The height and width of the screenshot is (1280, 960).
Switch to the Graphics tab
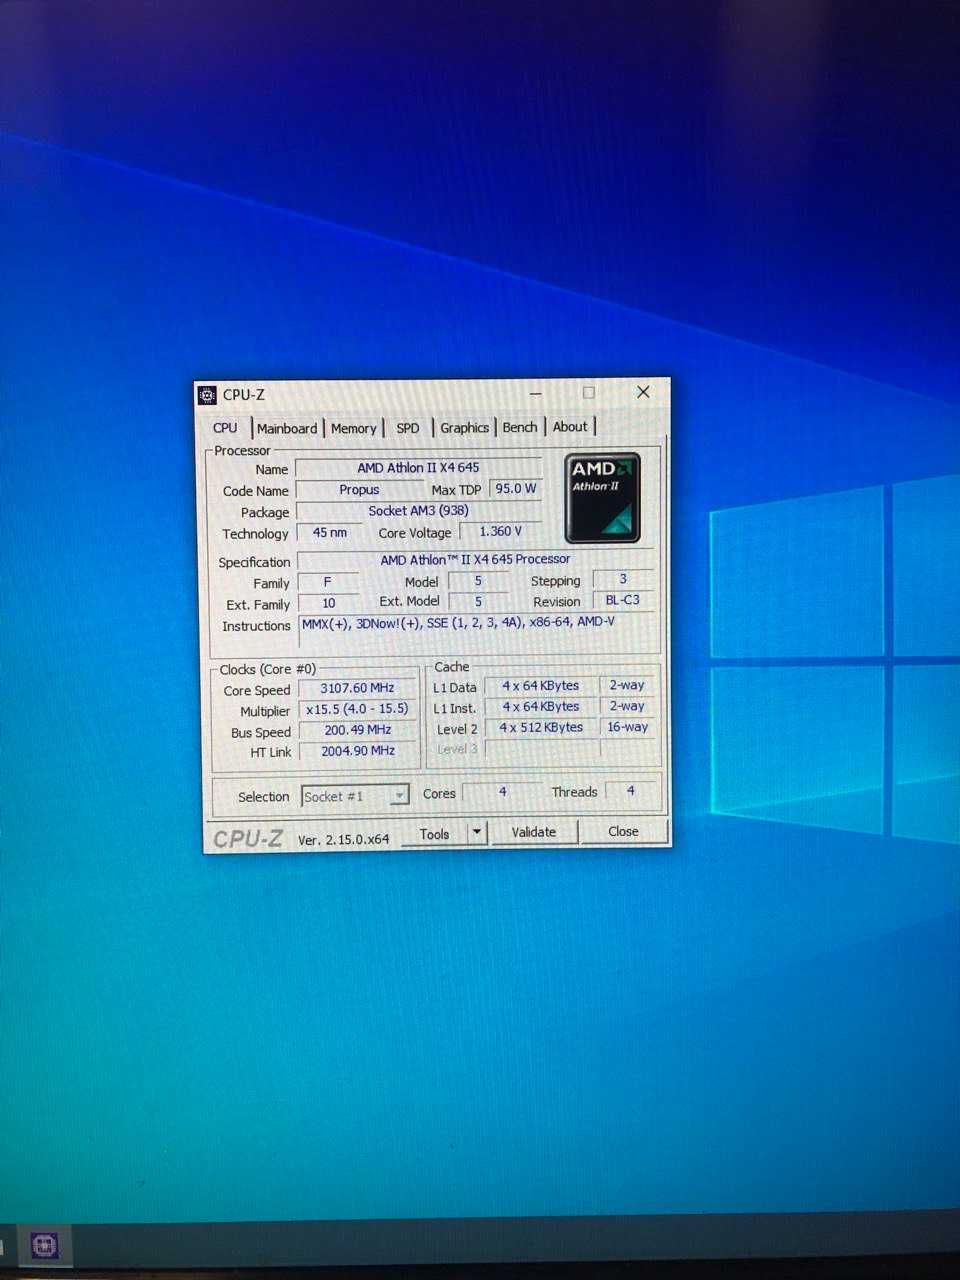[465, 427]
